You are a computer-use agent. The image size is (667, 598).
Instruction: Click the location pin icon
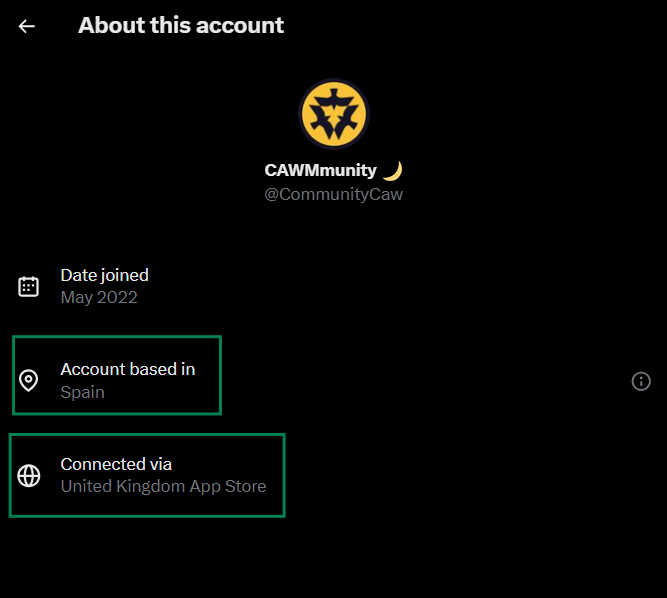(x=29, y=381)
